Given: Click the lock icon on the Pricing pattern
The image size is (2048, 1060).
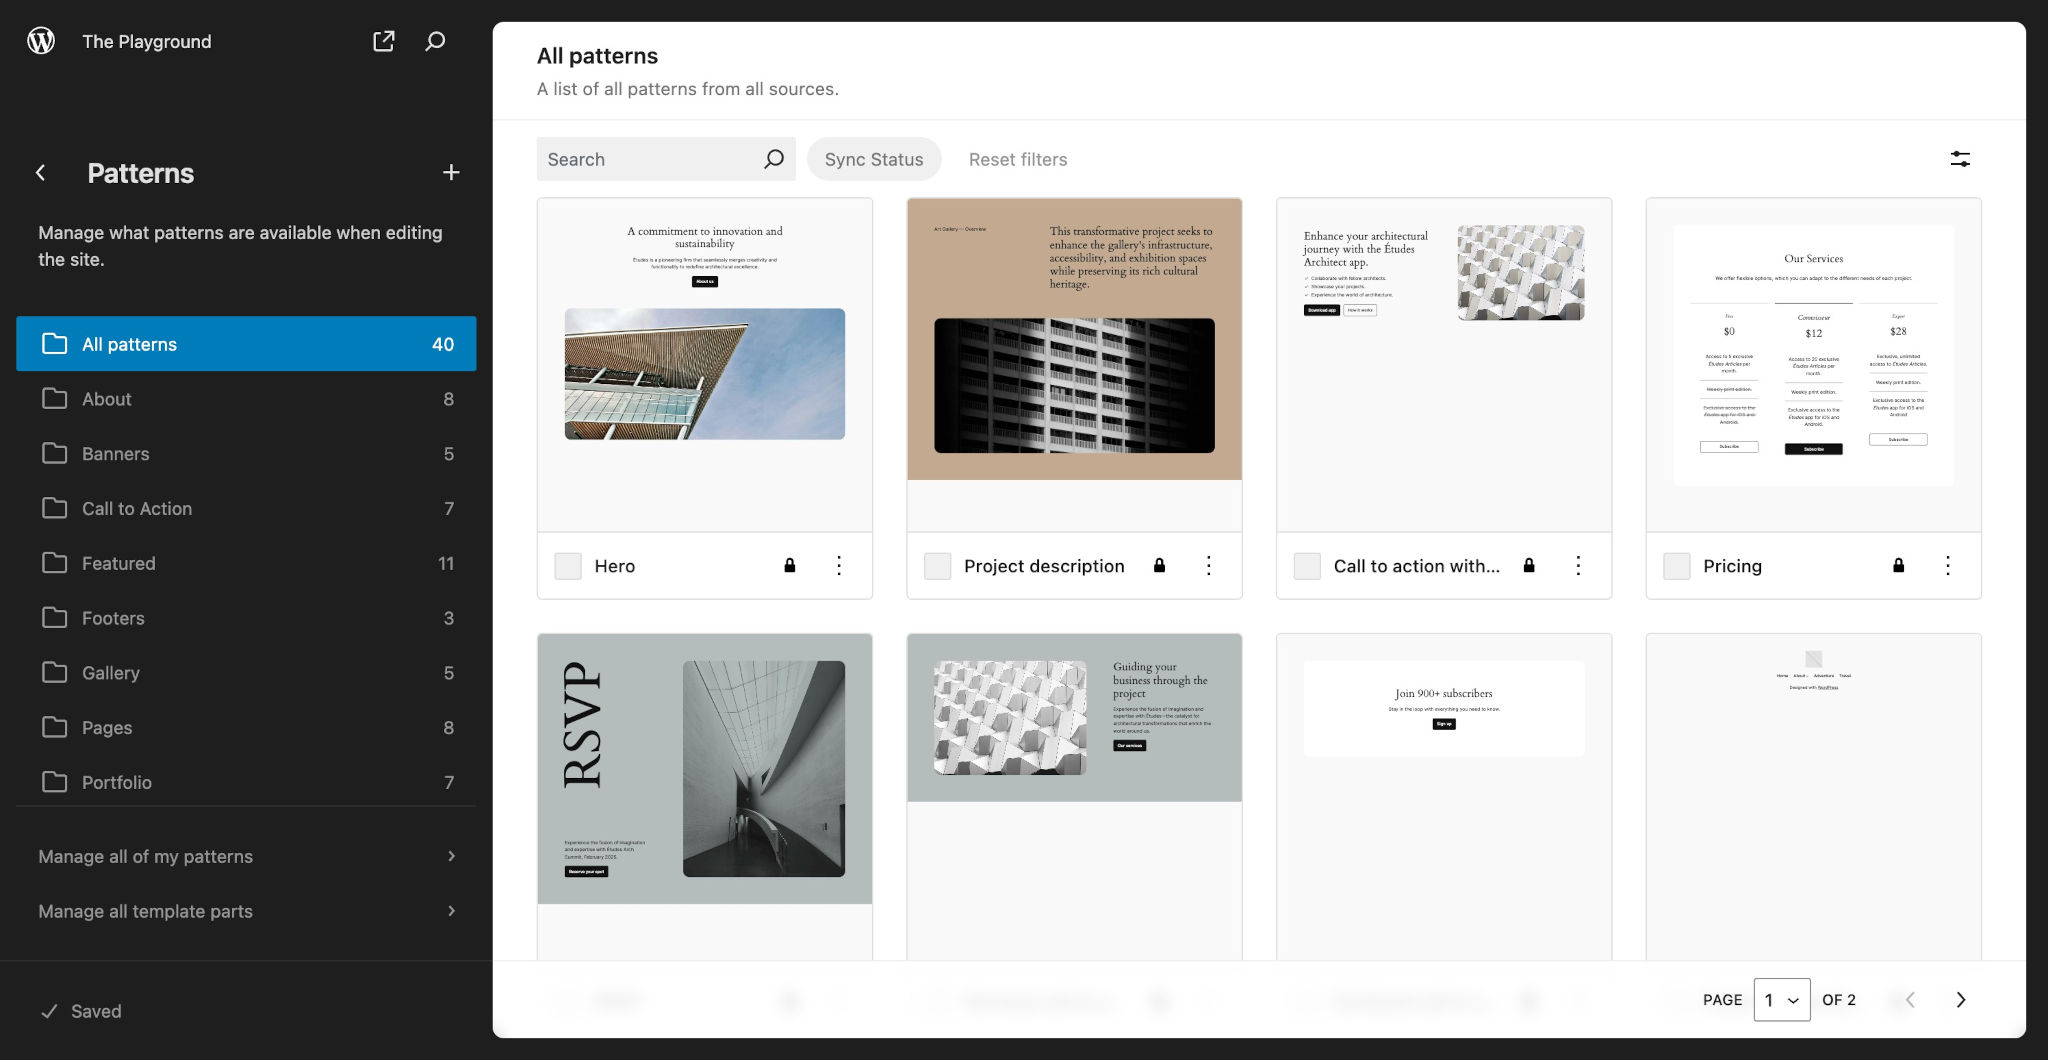Looking at the screenshot, I should click(1898, 565).
